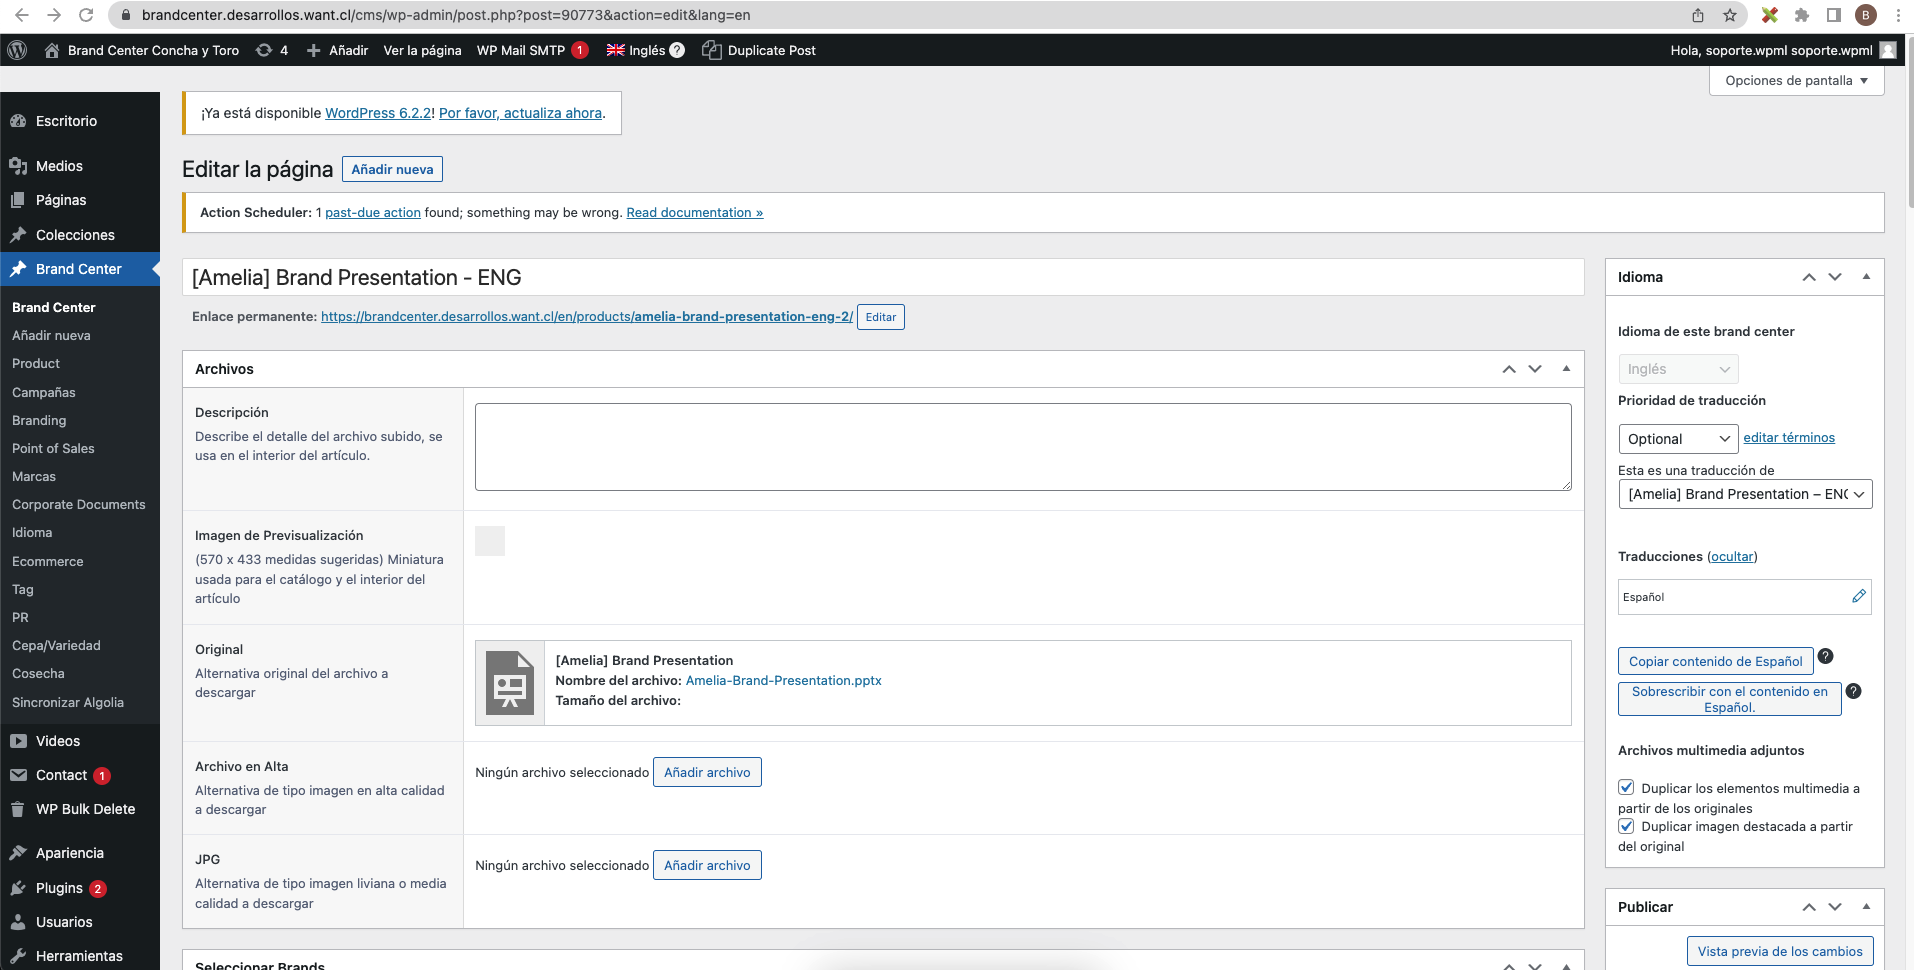Click the WordPress logo in admin bar
Screen dimensions: 1914x970
point(17,50)
